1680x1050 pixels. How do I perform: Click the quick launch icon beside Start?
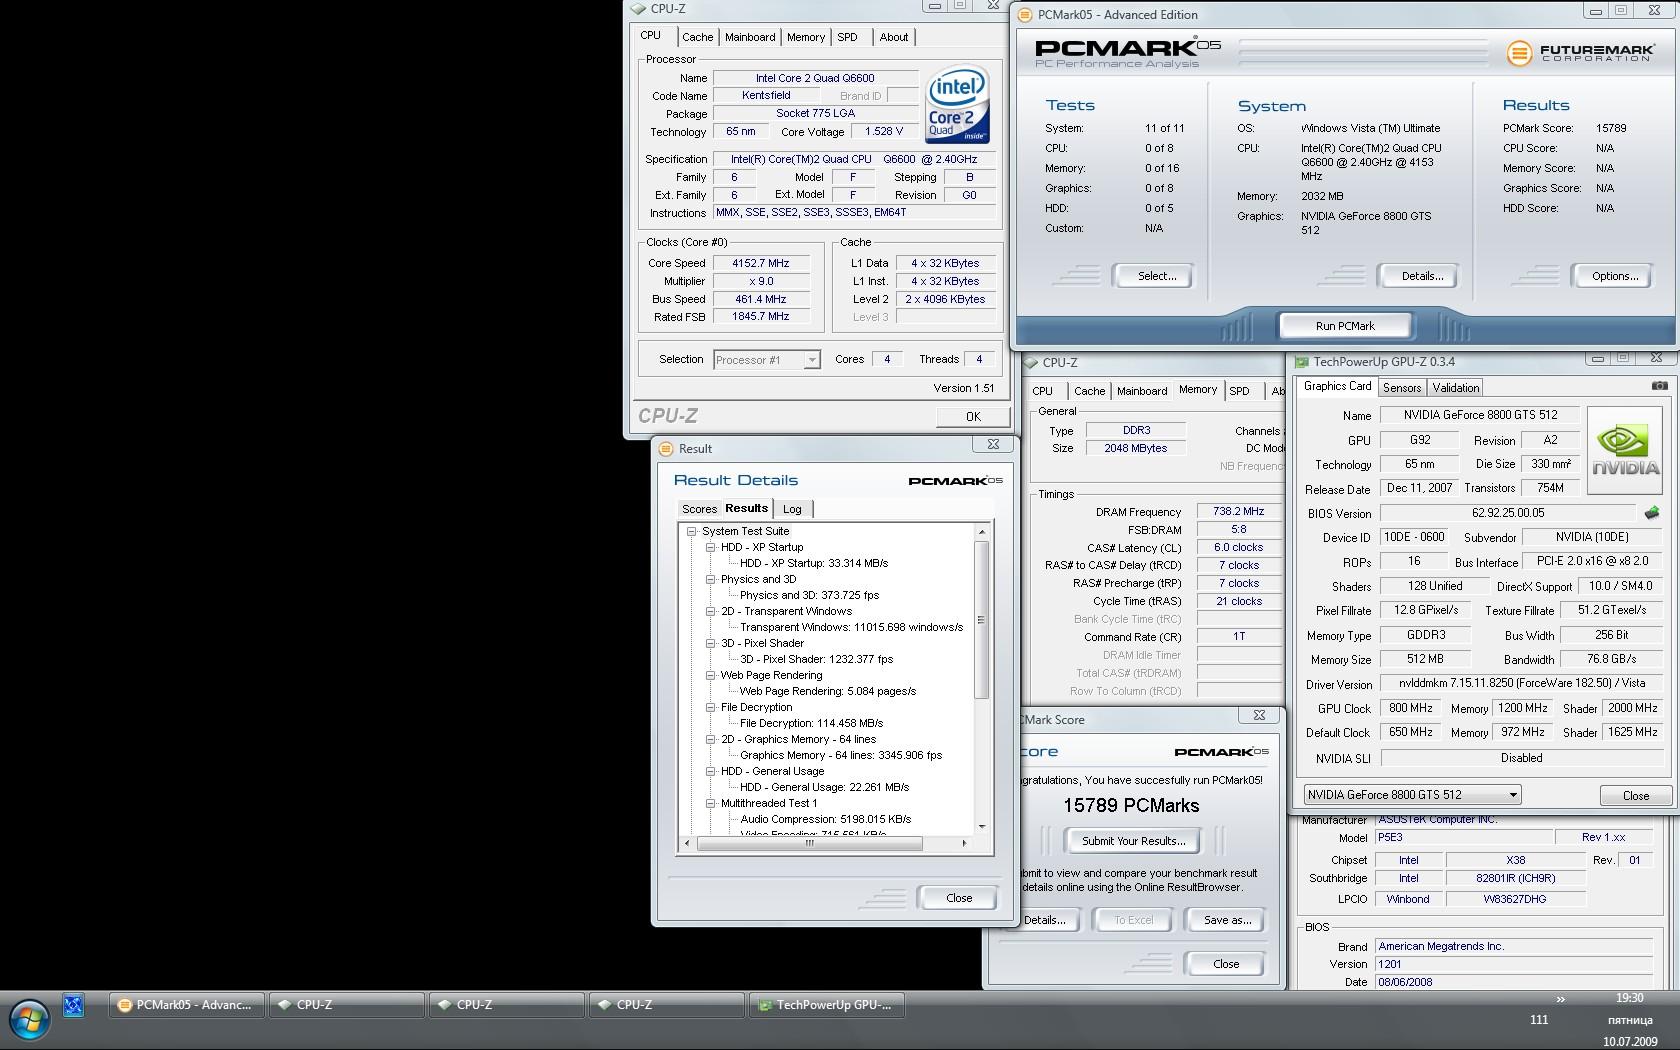[74, 1005]
